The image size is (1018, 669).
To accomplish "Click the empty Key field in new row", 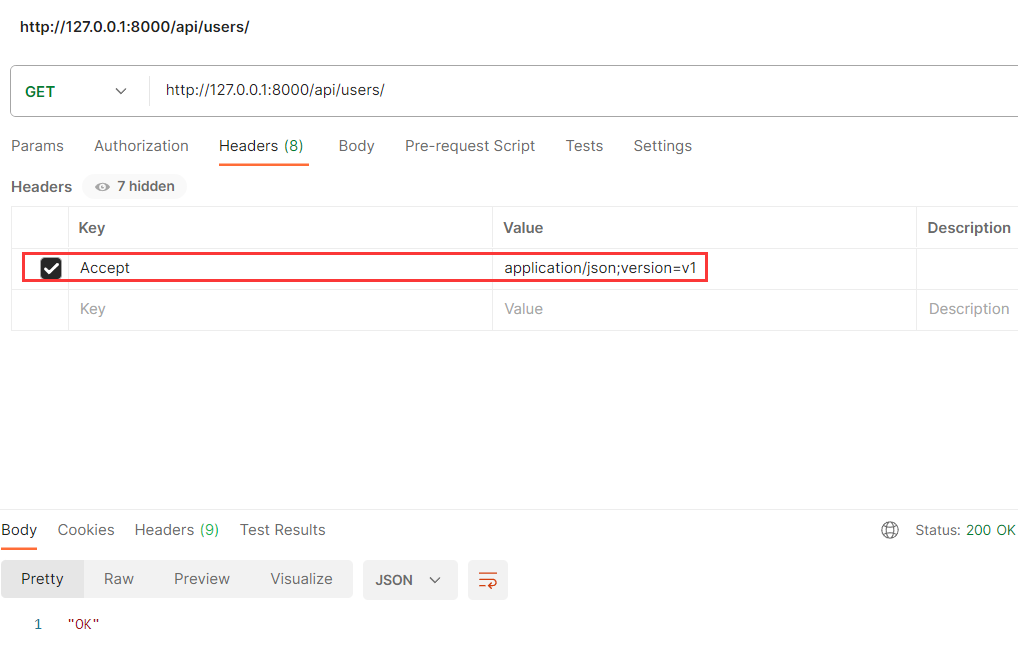I will click(280, 309).
